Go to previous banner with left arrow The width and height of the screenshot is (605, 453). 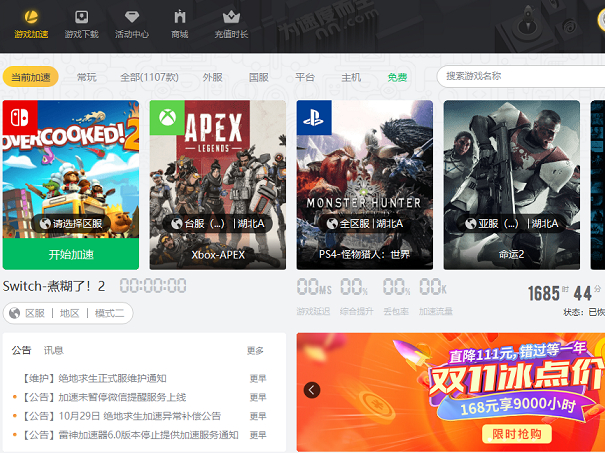coord(312,390)
